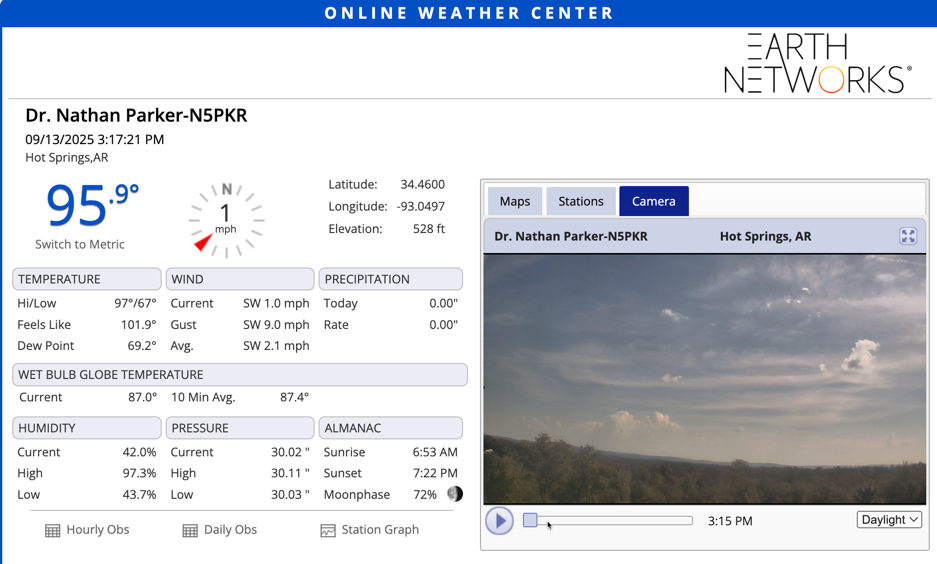Image resolution: width=937 pixels, height=564 pixels.
Task: Open the Daylight dropdown
Action: pos(889,520)
